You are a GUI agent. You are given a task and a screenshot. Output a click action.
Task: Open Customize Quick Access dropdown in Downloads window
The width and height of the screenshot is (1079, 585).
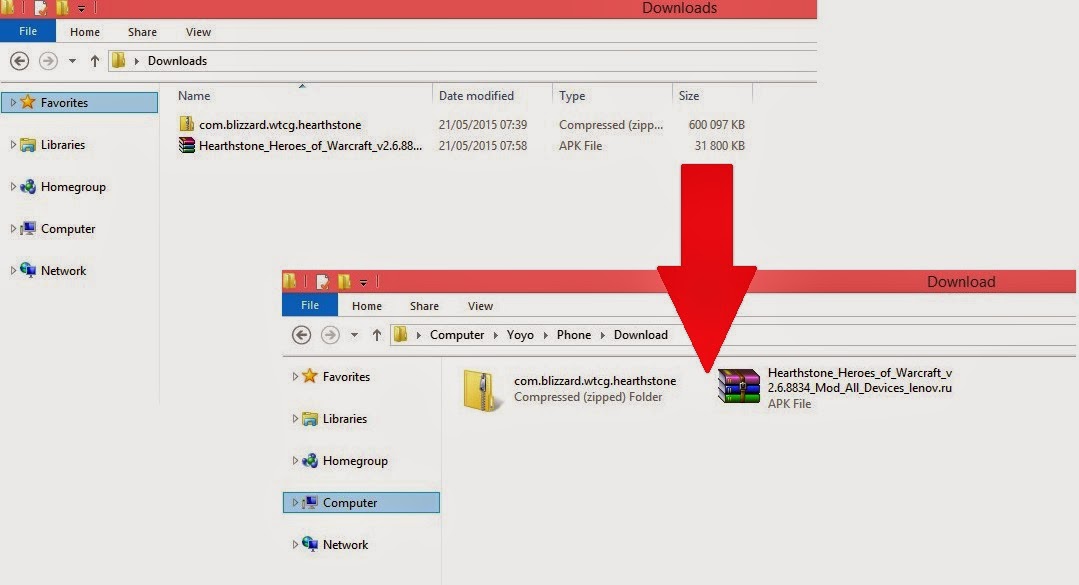coord(81,8)
